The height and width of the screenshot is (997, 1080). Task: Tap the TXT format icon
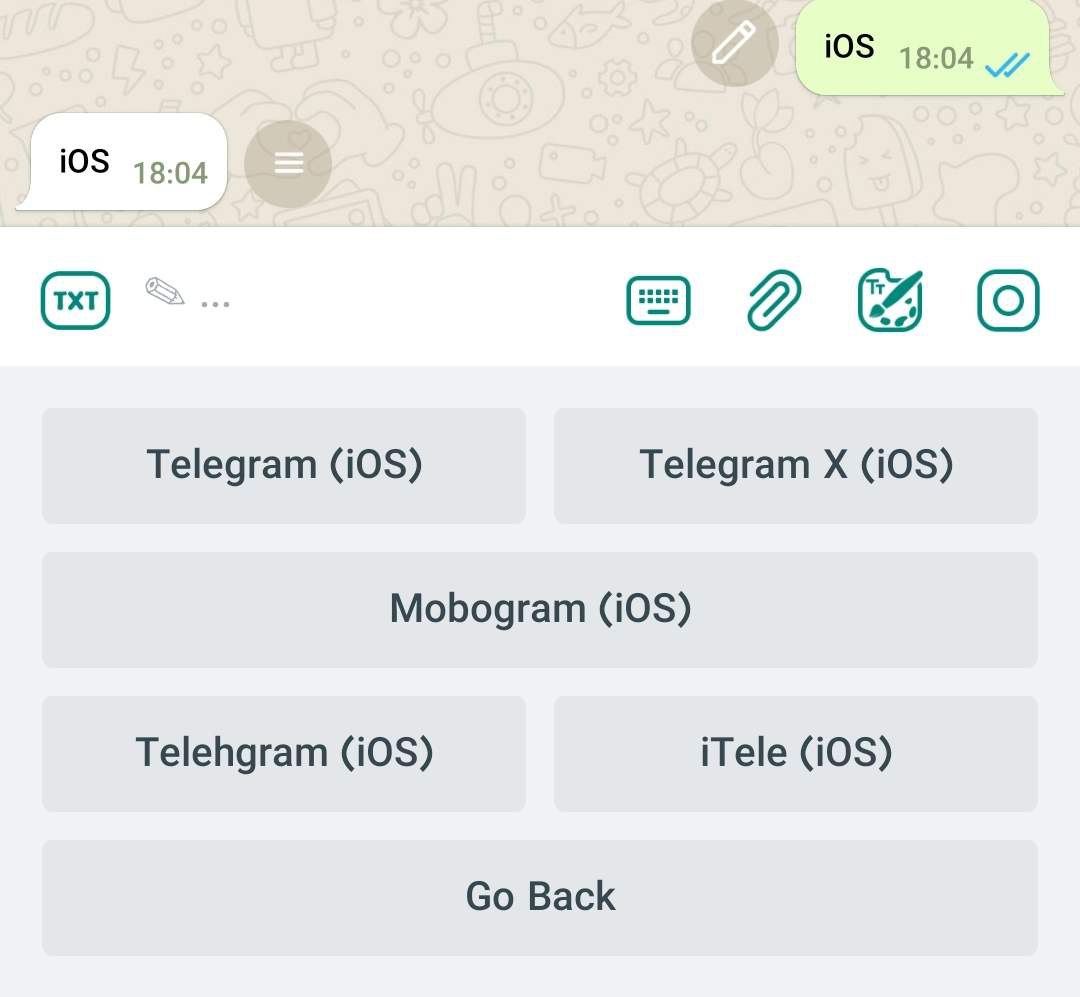click(x=75, y=300)
